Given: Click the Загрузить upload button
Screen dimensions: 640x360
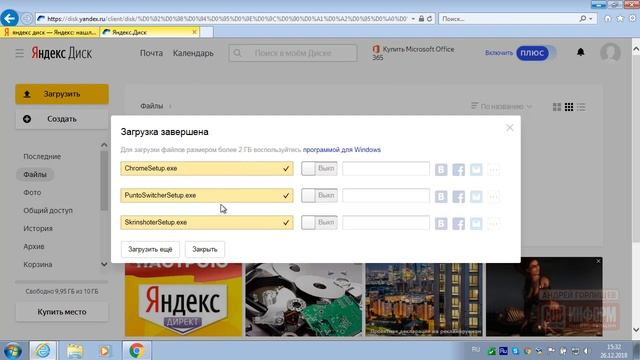Looking at the screenshot, I should (x=62, y=94).
